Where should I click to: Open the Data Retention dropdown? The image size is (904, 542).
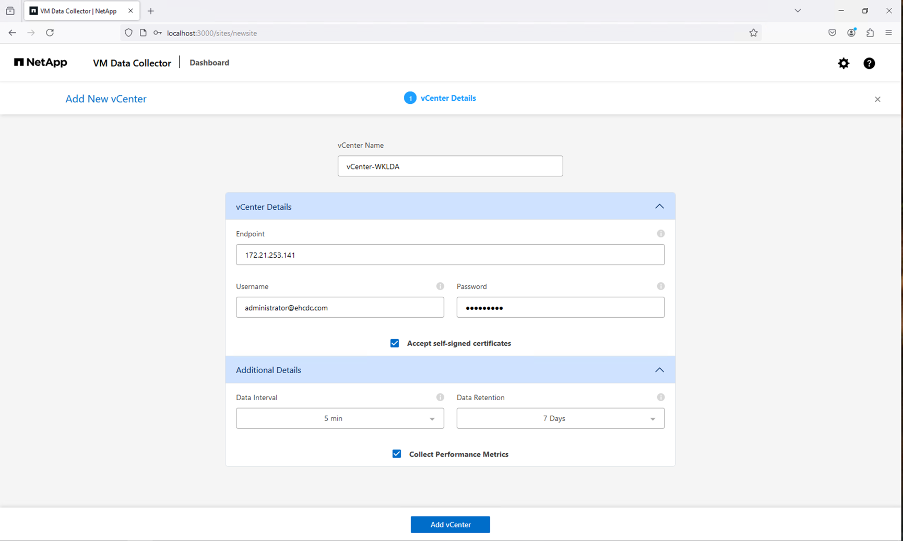pos(560,418)
